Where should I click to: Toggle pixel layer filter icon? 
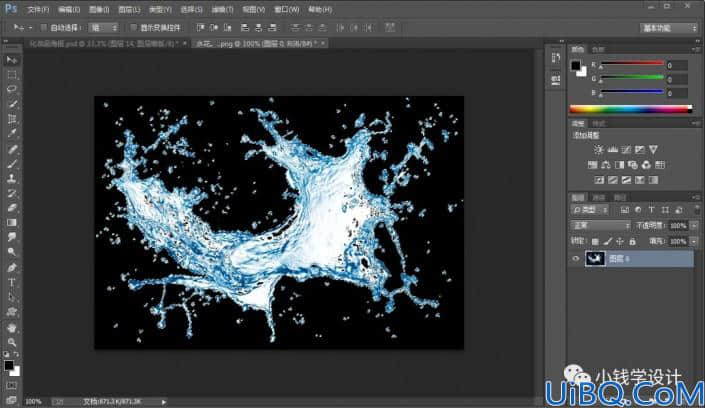tap(625, 210)
